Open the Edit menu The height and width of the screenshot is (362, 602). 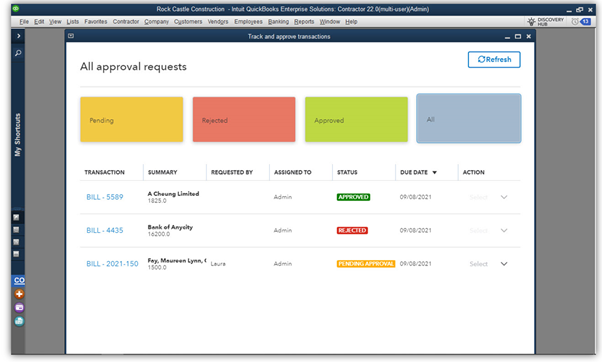39,21
